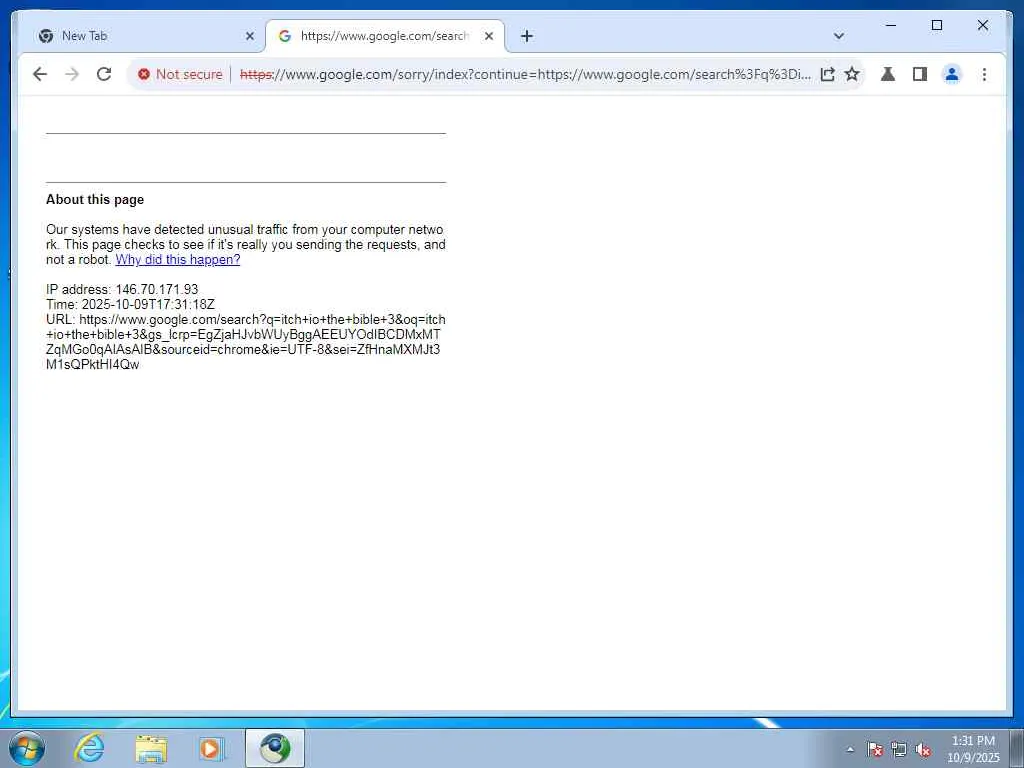The height and width of the screenshot is (768, 1024).
Task: Click the muted volume tray icon
Action: [923, 749]
